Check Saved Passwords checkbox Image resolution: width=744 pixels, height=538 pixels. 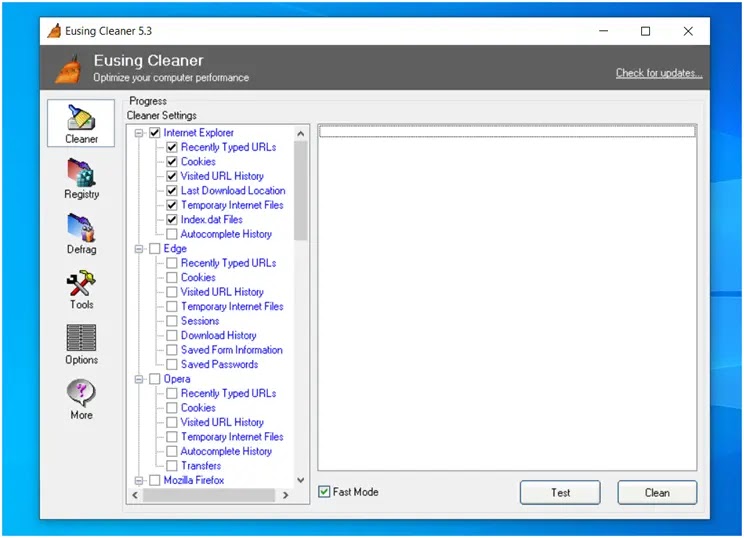pyautogui.click(x=172, y=364)
